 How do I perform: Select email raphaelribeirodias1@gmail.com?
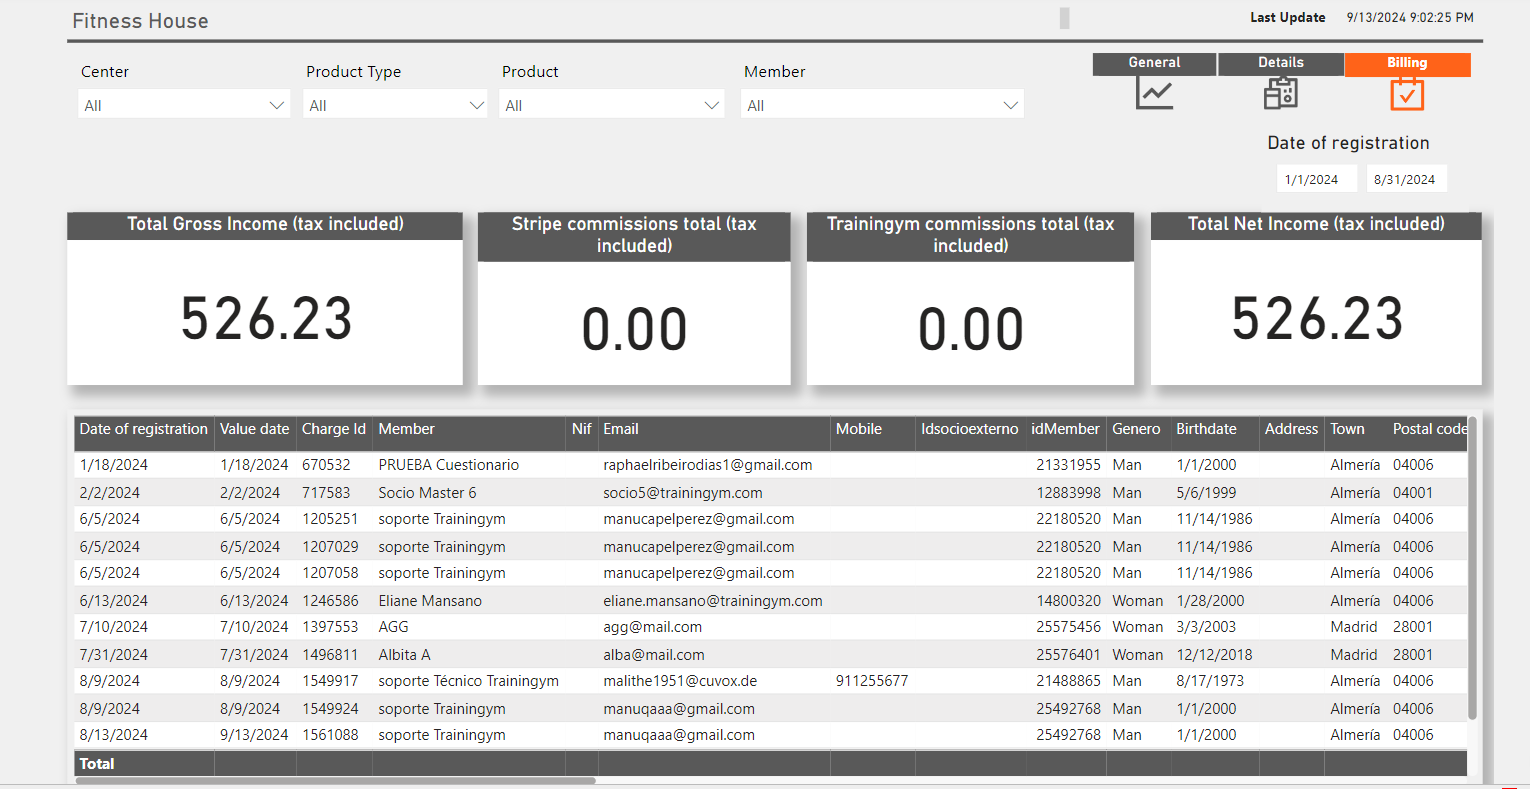click(x=707, y=465)
